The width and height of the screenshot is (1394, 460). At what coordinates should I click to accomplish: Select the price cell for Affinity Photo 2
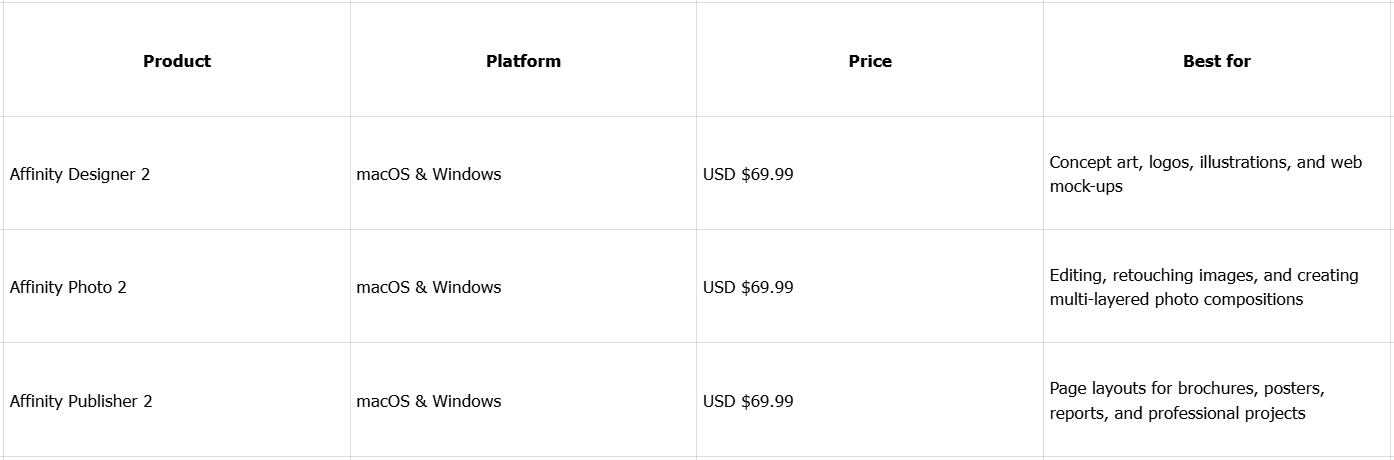coord(748,287)
